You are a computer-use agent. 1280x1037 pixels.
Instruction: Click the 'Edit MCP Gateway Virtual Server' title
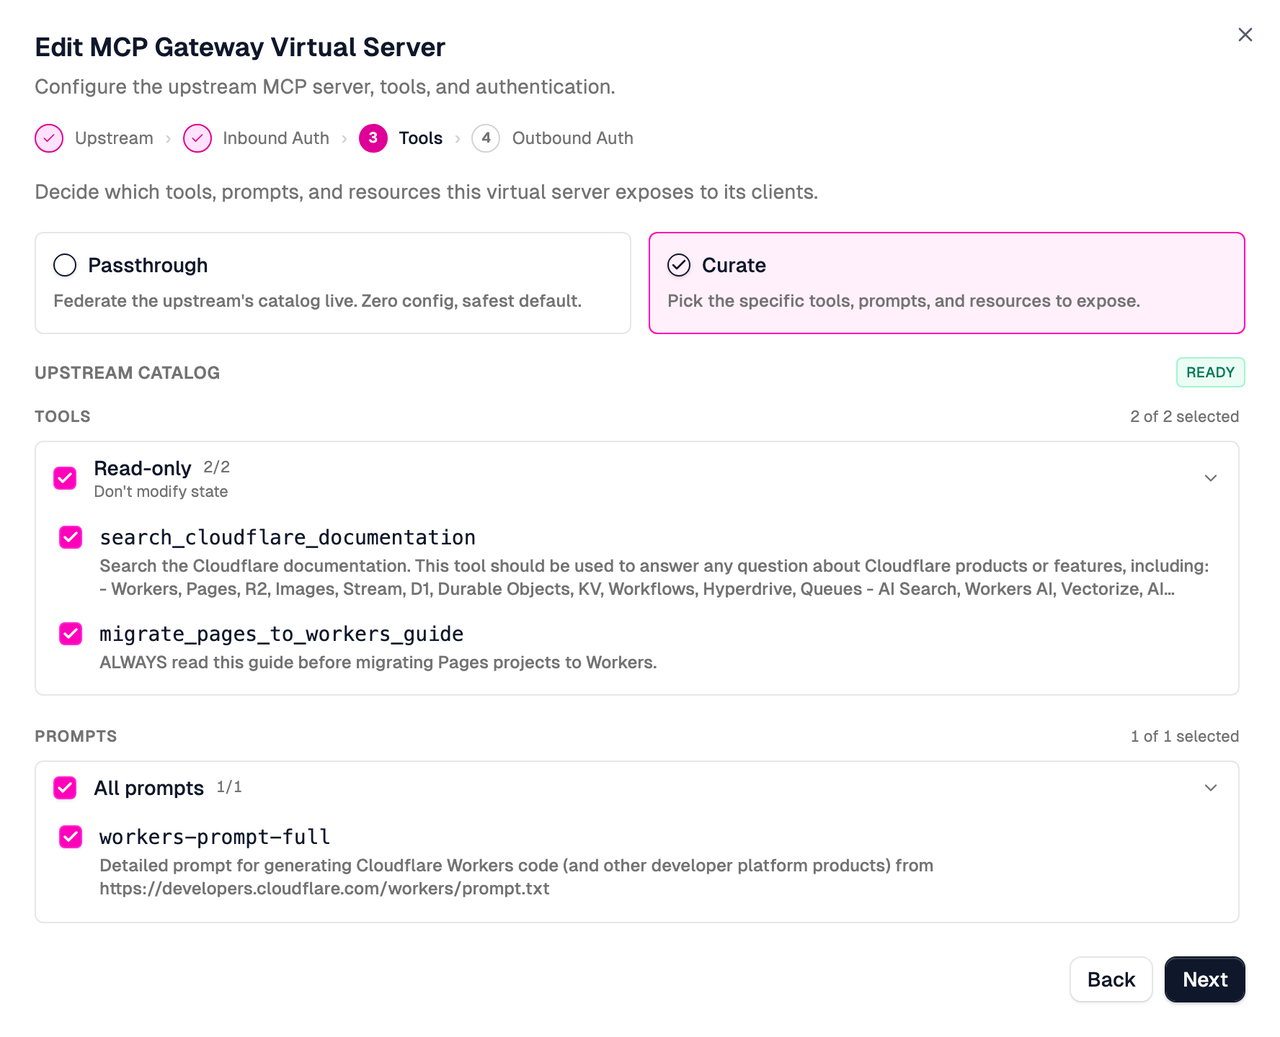240,47
